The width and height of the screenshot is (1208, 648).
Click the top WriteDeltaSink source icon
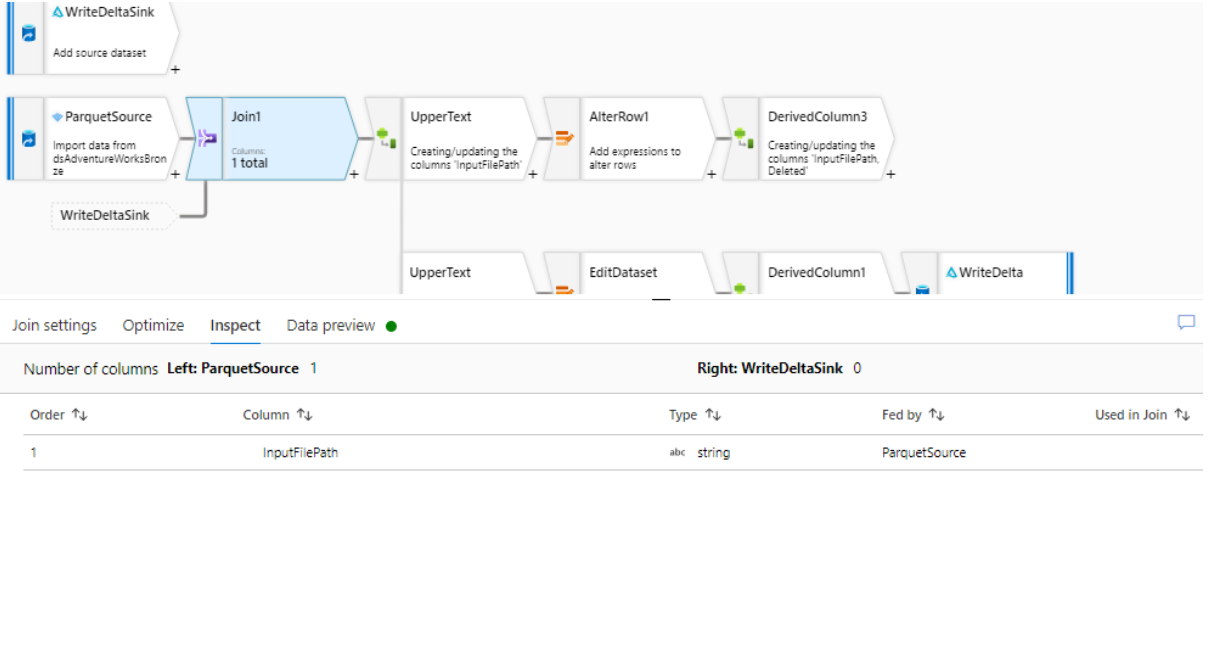coord(28,33)
